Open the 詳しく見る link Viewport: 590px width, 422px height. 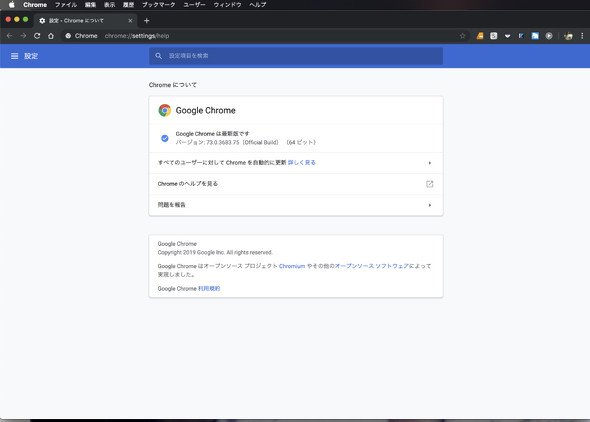tap(302, 162)
